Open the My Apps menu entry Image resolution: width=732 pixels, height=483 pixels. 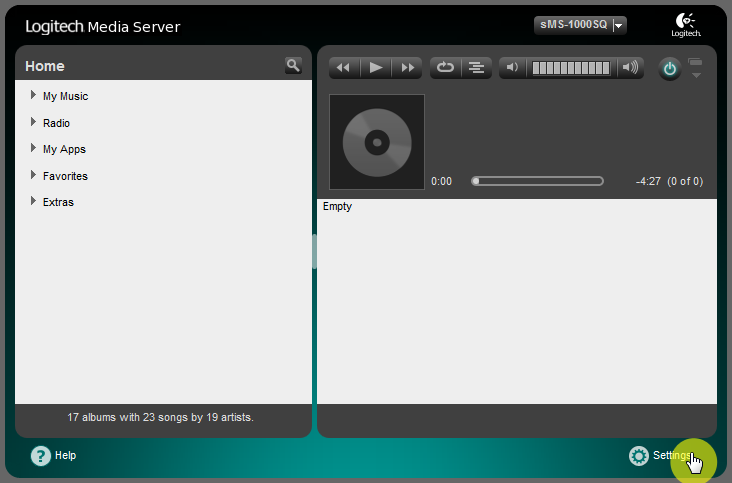(x=64, y=149)
